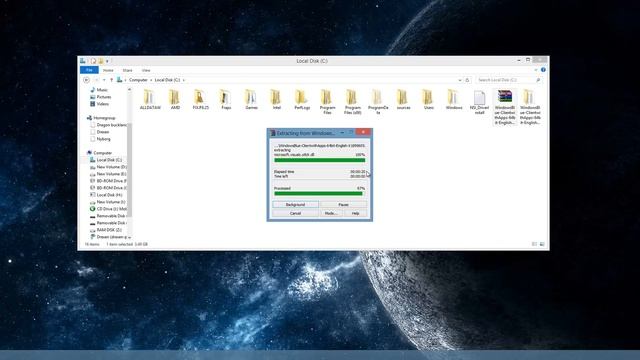The width and height of the screenshot is (640, 360).
Task: Select Dragon homegroup member
Action: 108,125
